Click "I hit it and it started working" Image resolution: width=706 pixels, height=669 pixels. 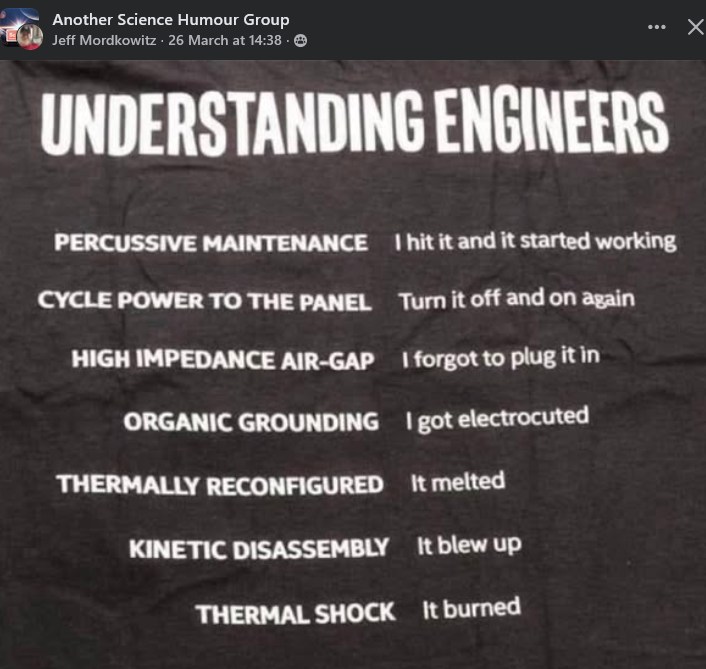535,241
